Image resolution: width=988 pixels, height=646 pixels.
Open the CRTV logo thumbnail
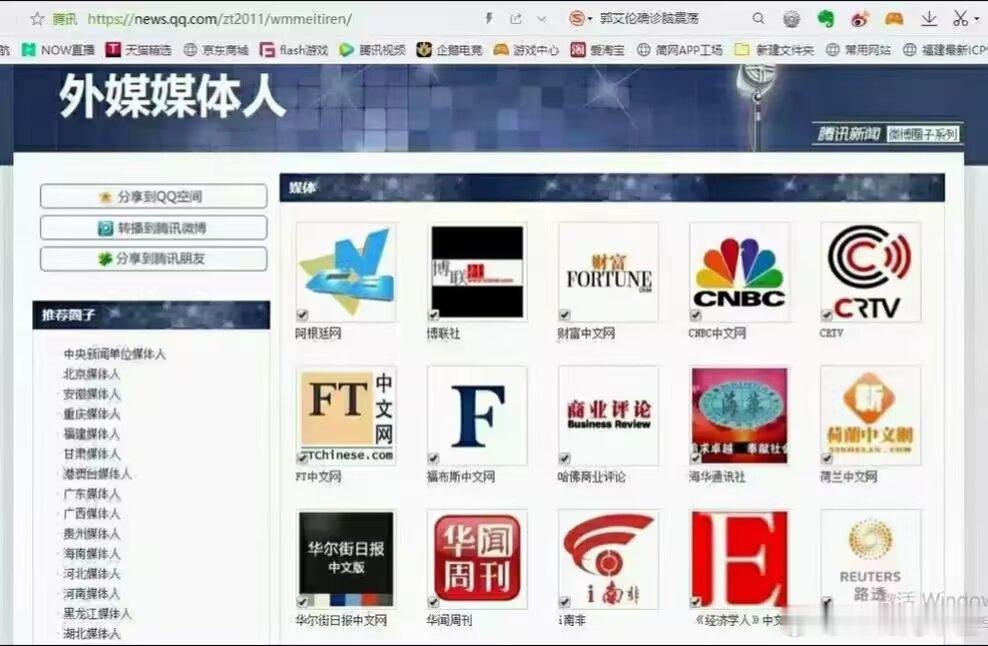871,272
